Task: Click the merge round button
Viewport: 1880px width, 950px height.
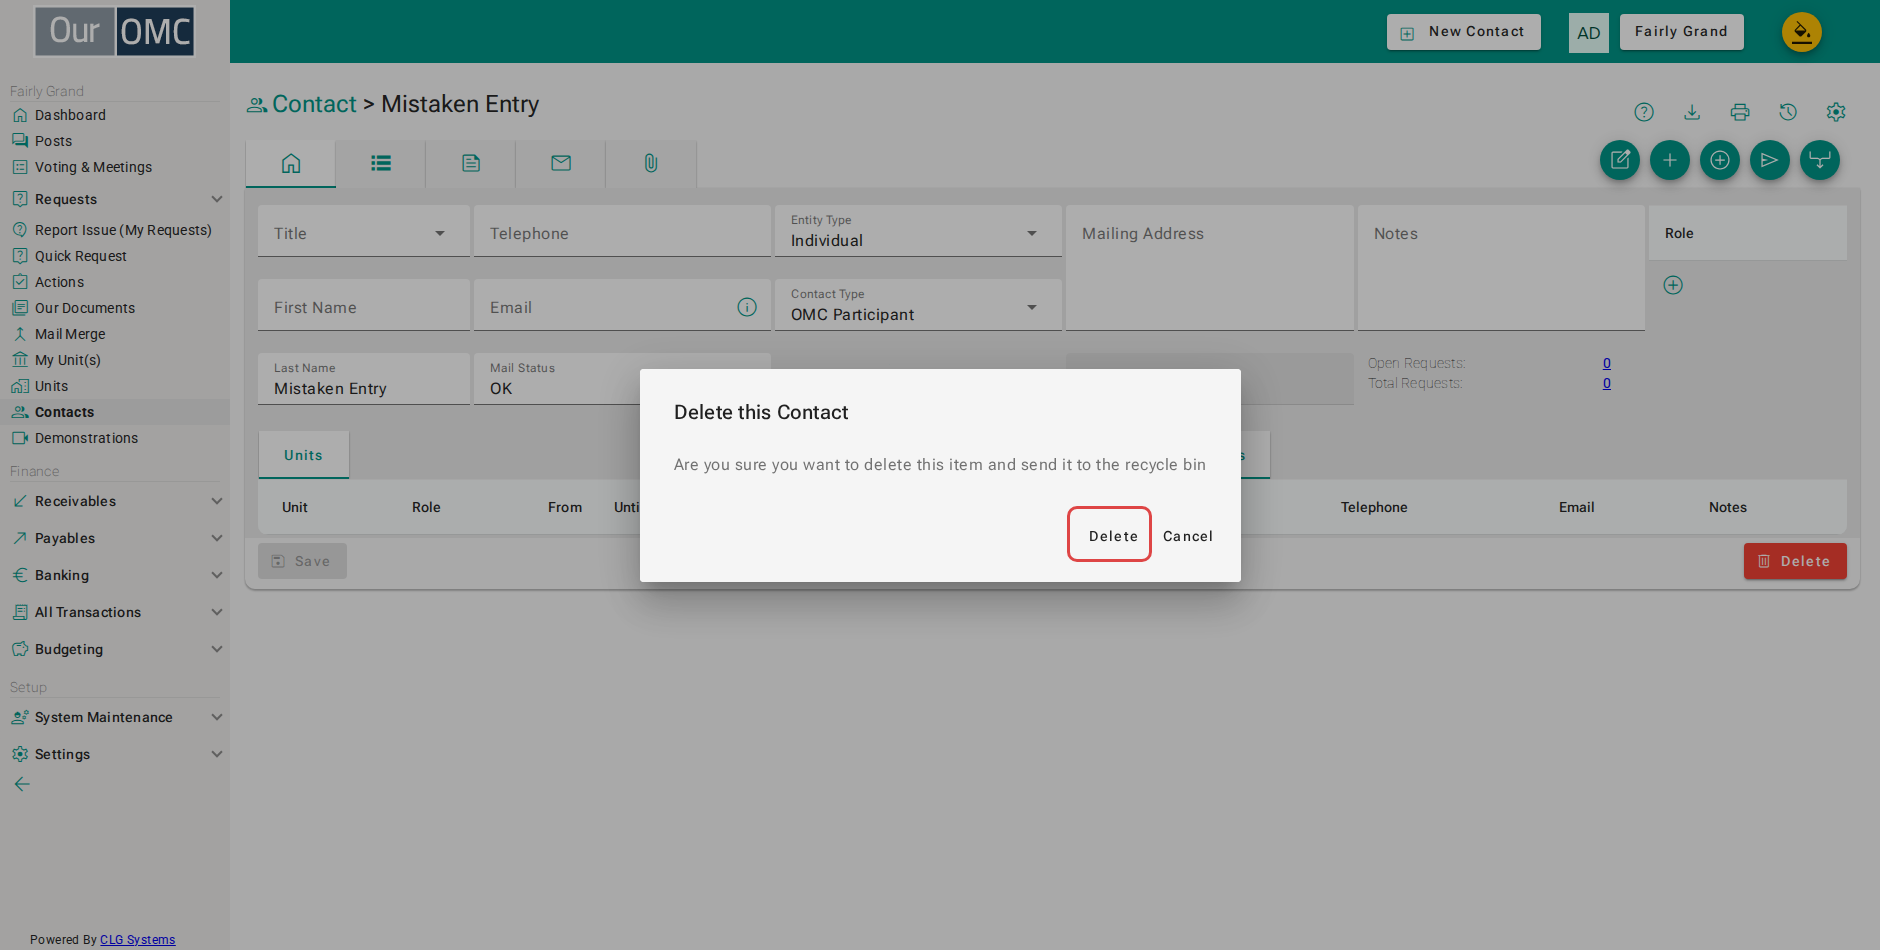Action: (1820, 160)
